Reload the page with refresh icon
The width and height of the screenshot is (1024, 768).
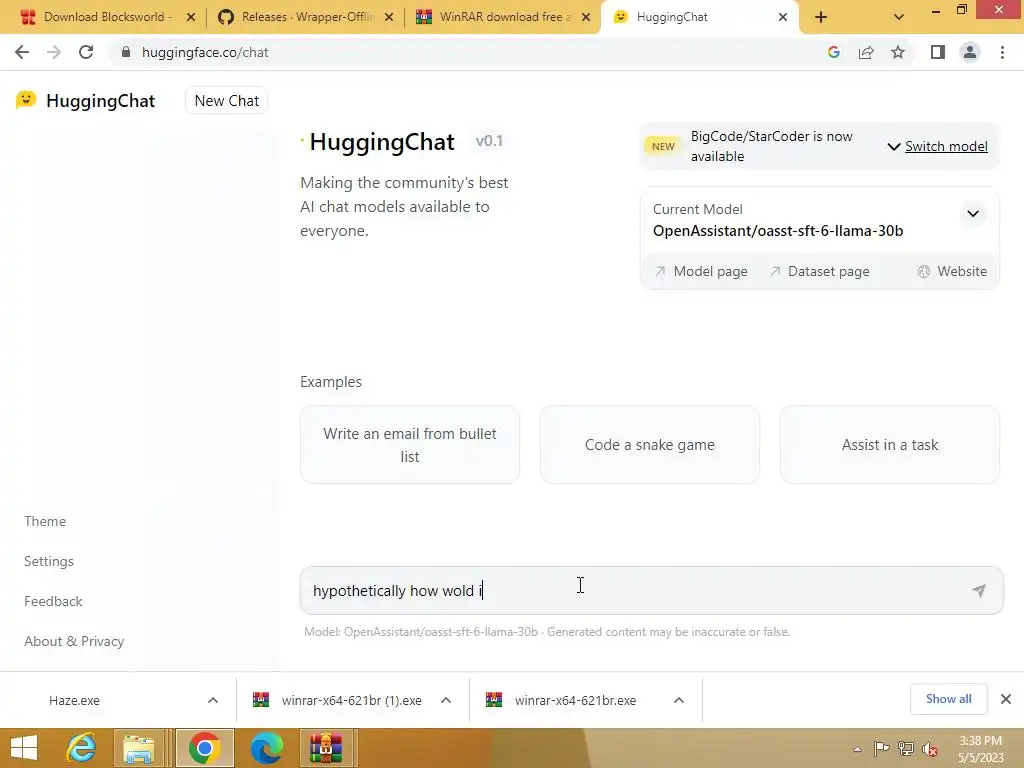(86, 52)
